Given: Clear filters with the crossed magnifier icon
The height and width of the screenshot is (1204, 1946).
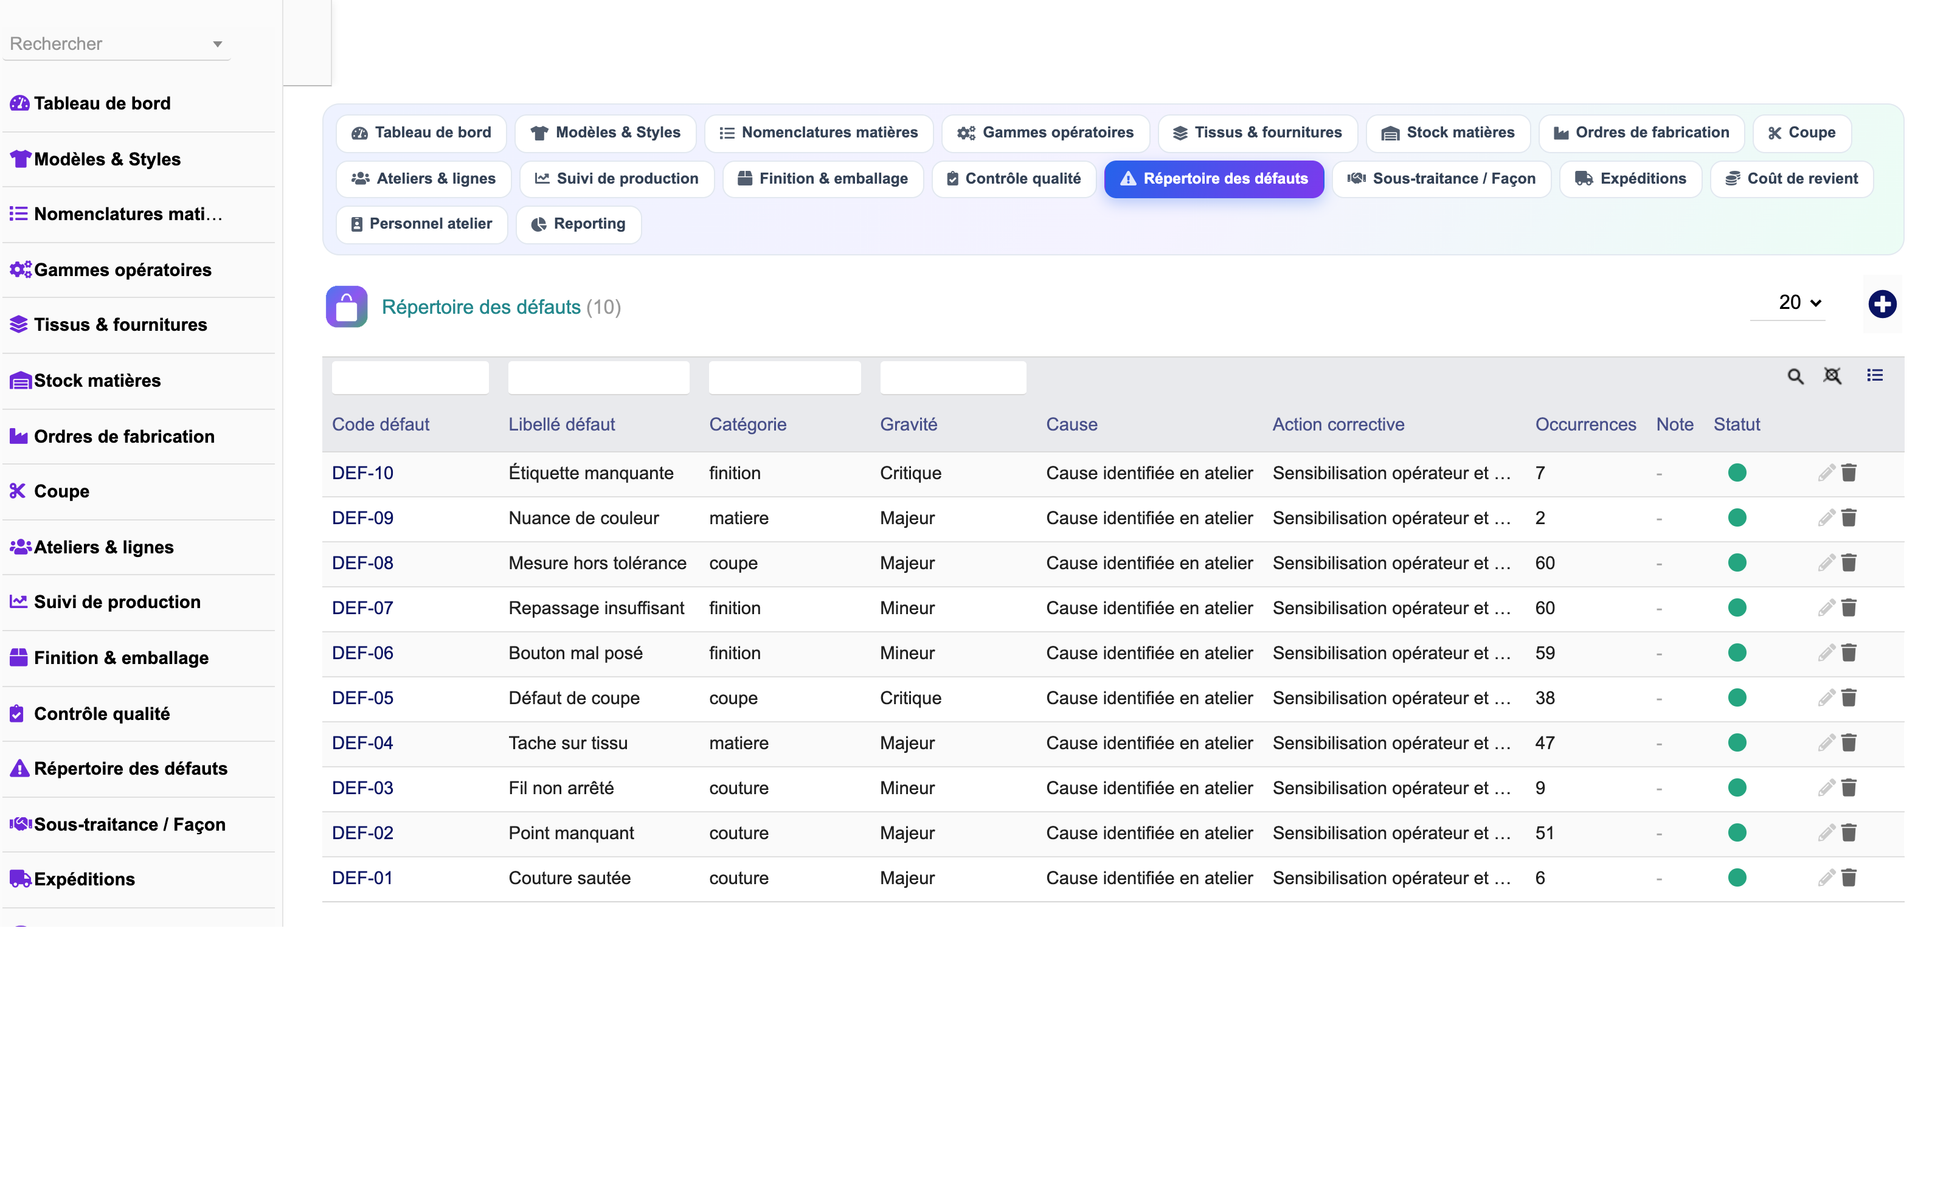Looking at the screenshot, I should tap(1832, 376).
